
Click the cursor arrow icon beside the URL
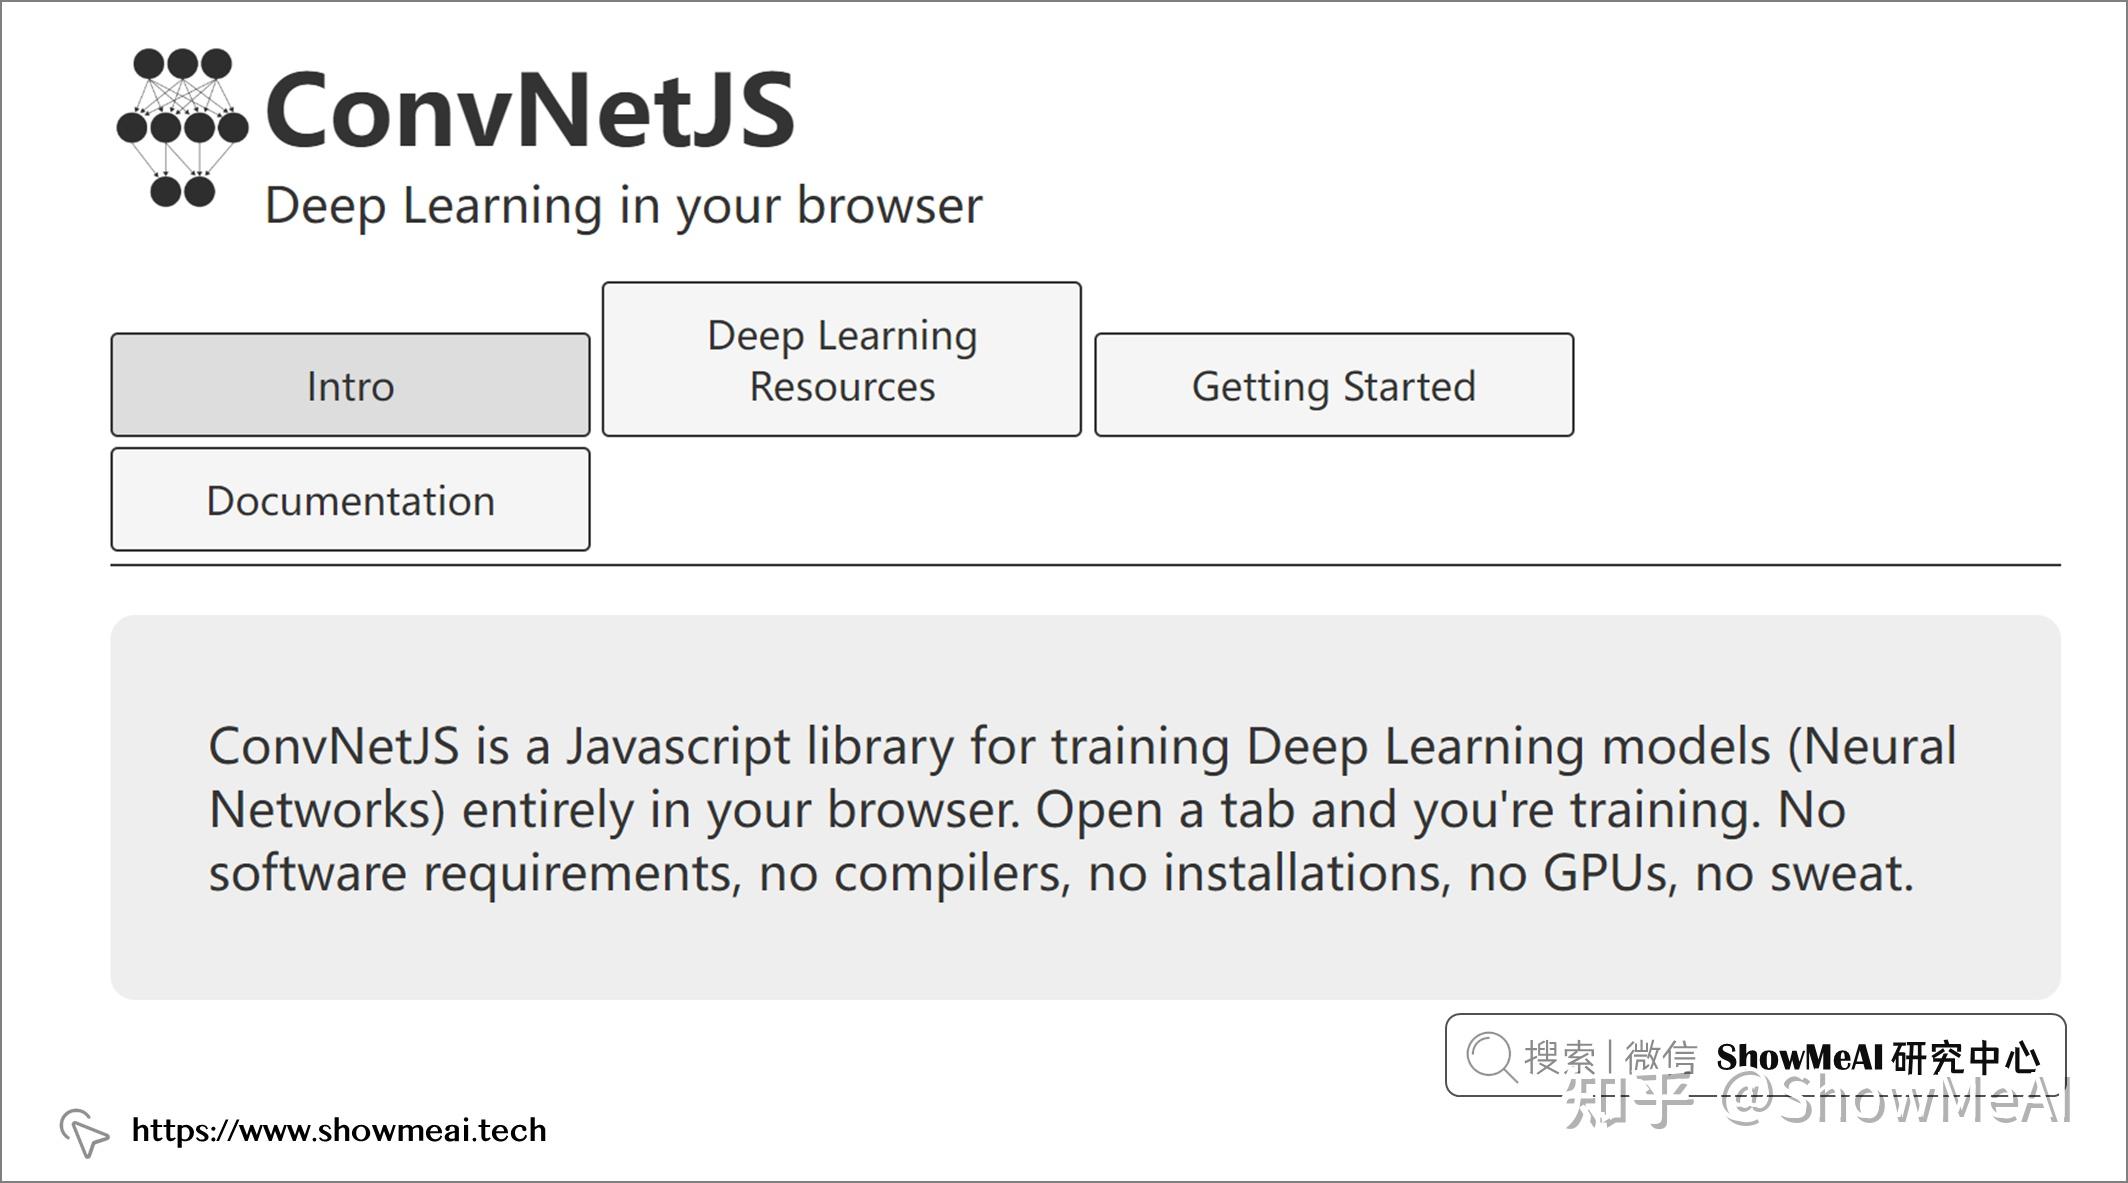[84, 1132]
